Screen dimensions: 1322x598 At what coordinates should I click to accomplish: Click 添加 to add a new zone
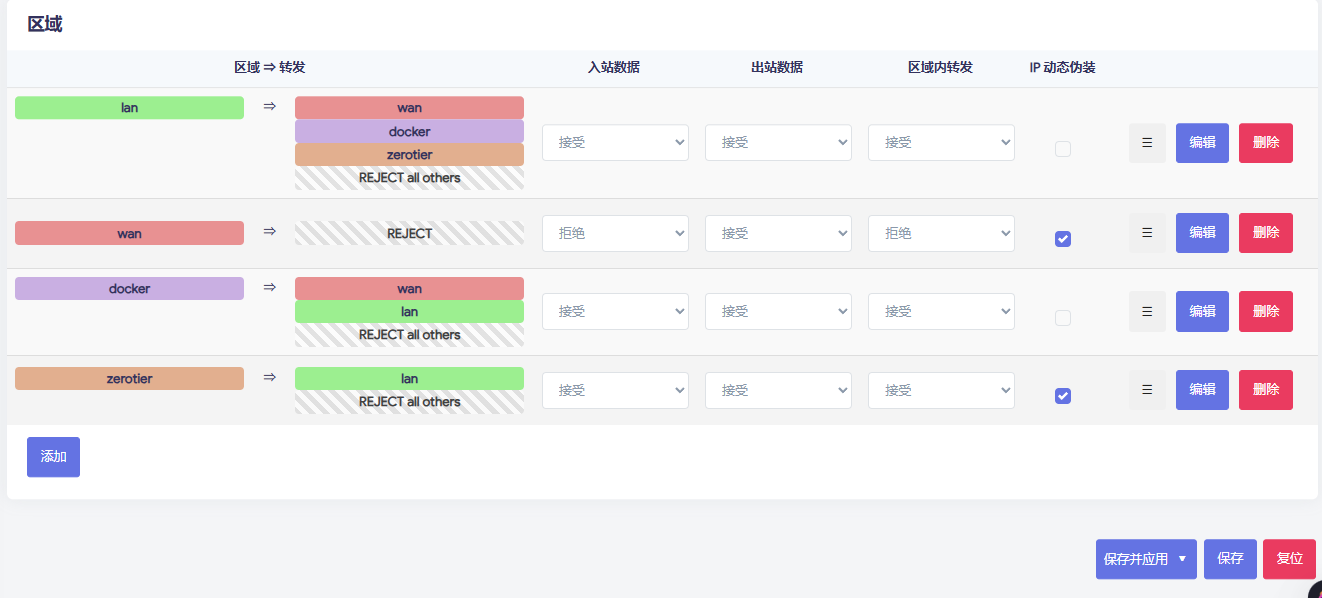(x=53, y=457)
